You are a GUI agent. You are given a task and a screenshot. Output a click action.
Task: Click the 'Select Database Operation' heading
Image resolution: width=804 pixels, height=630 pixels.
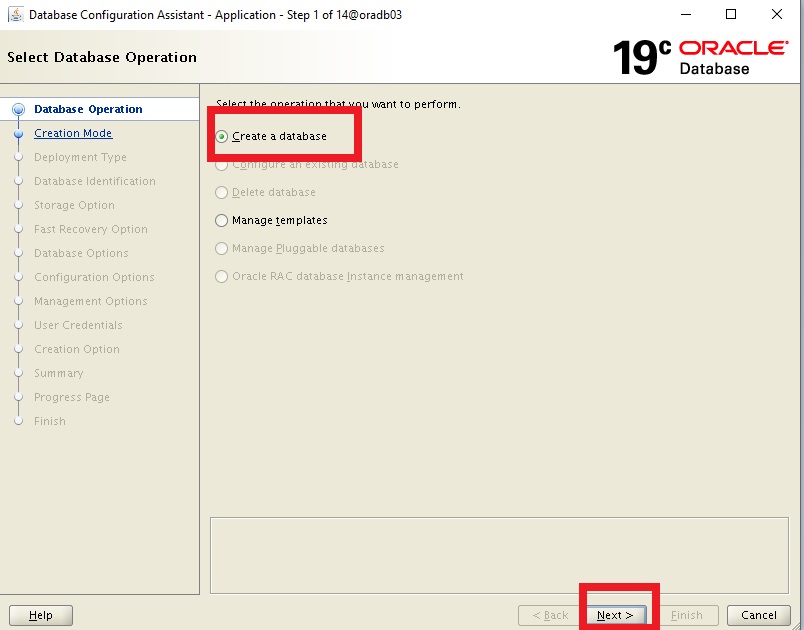pos(102,57)
